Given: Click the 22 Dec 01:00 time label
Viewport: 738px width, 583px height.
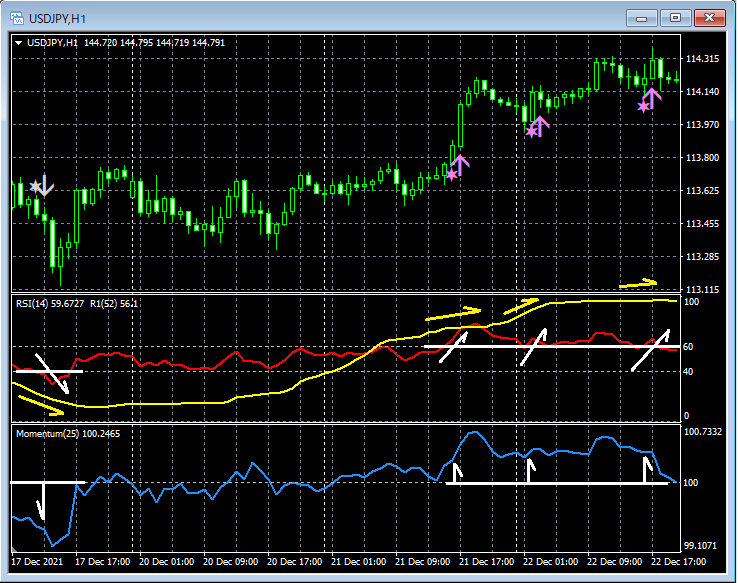Looking at the screenshot, I should pyautogui.click(x=551, y=562).
